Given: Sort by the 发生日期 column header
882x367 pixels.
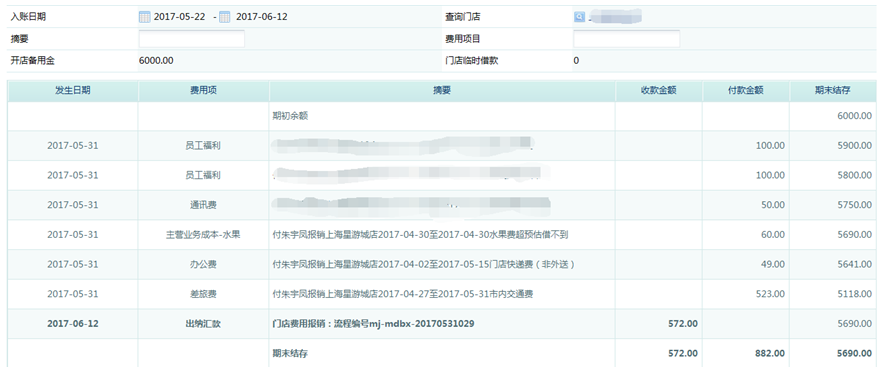Looking at the screenshot, I should (x=73, y=91).
